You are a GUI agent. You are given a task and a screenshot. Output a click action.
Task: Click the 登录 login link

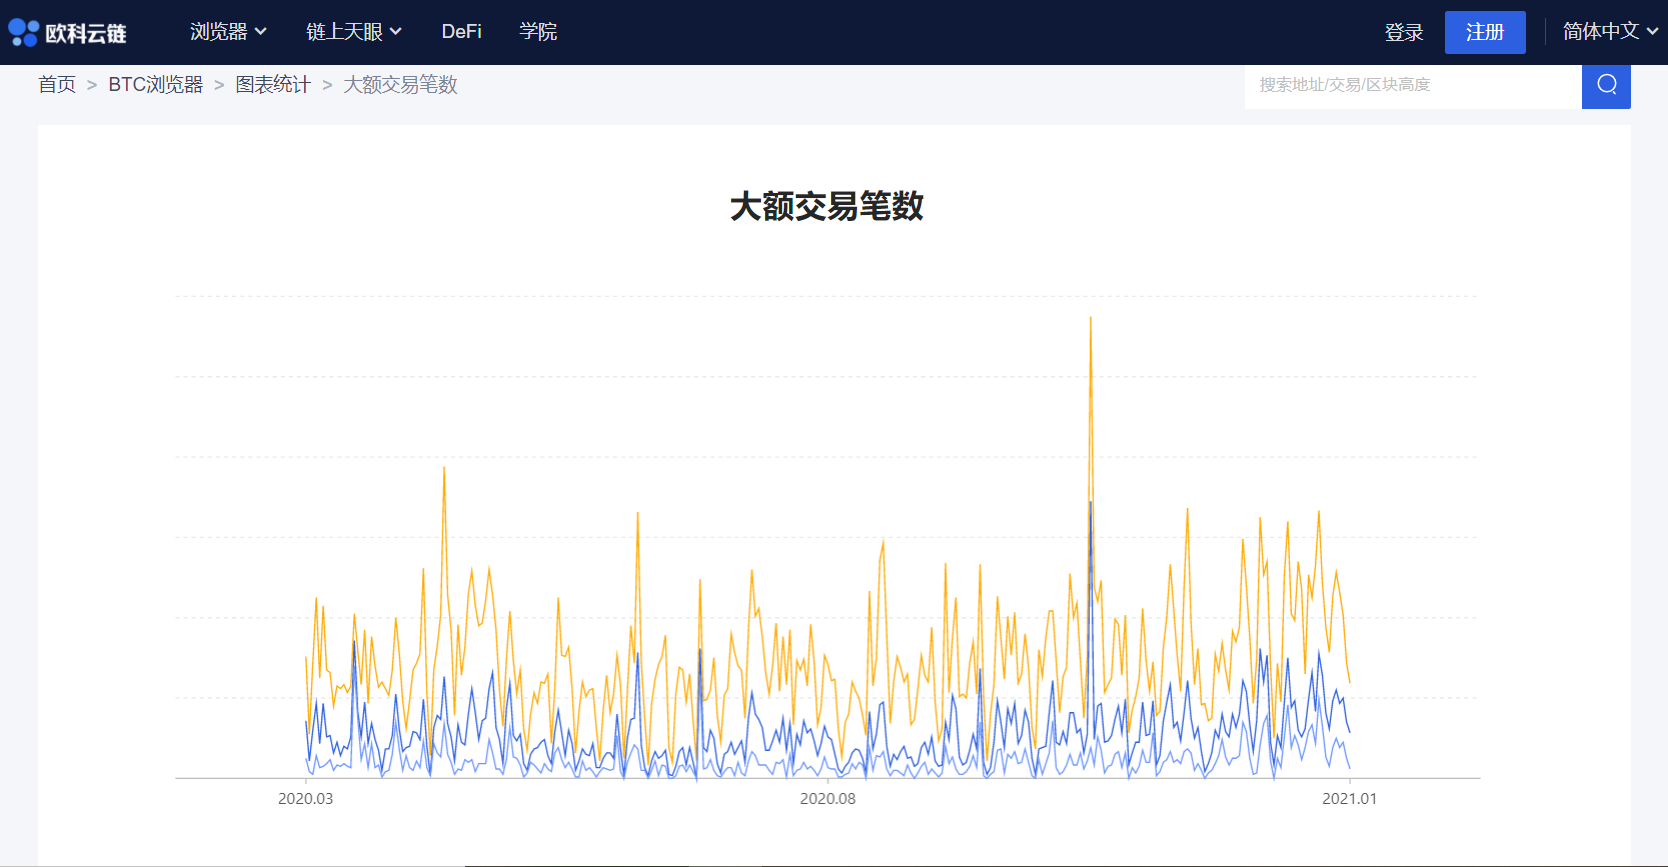pyautogui.click(x=1403, y=33)
